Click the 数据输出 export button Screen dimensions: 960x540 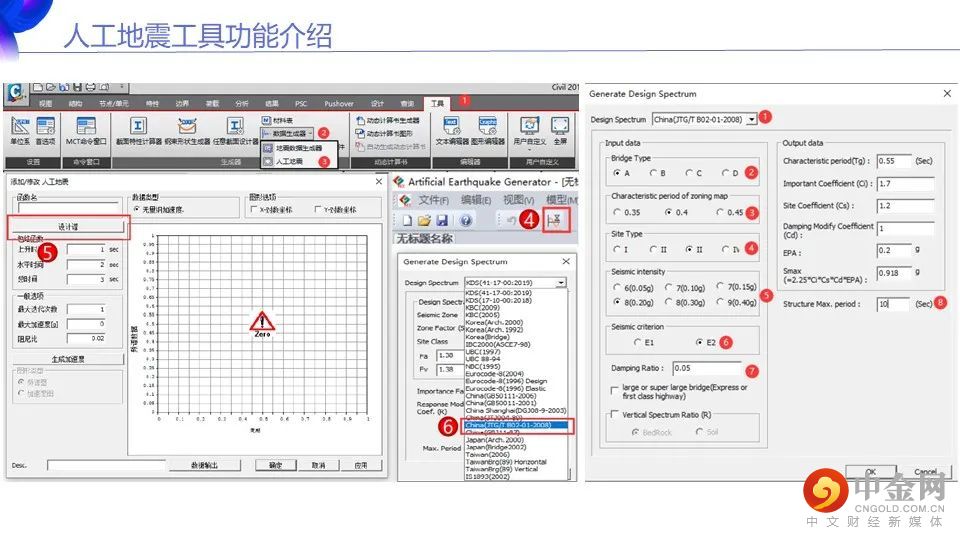pyautogui.click(x=204, y=465)
